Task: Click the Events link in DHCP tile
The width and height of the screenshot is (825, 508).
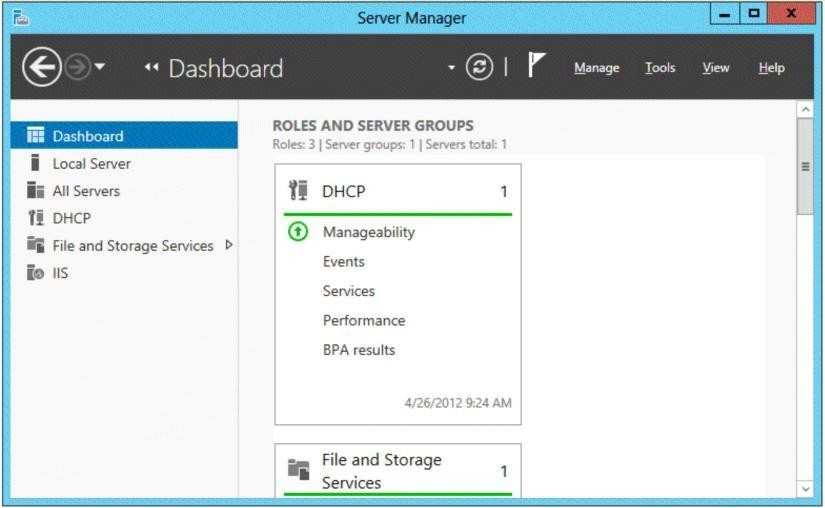Action: 344,261
